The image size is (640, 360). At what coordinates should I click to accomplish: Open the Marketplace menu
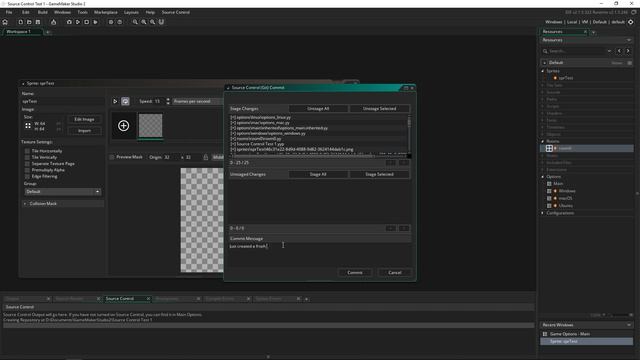[106, 12]
